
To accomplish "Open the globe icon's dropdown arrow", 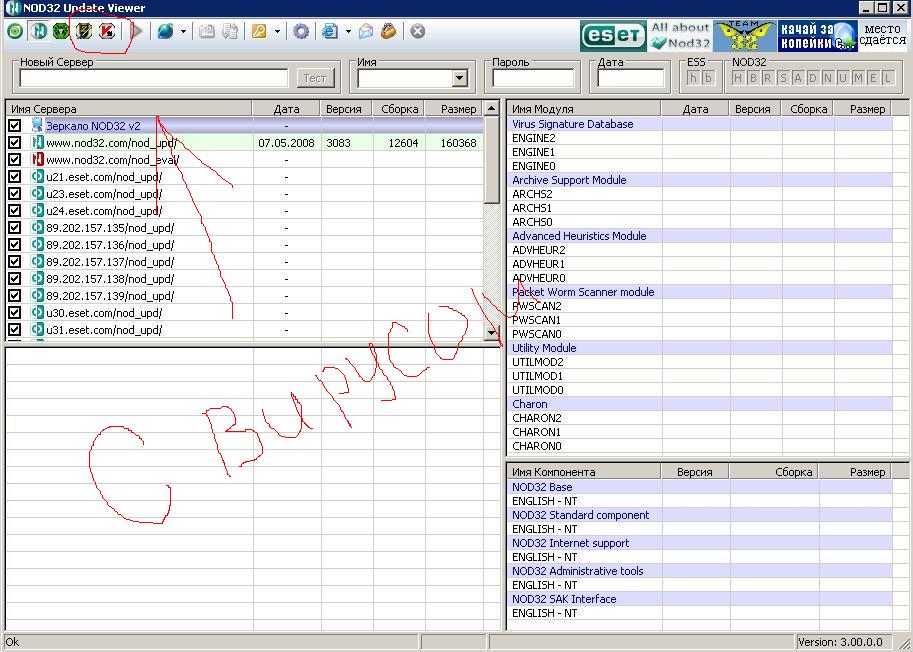I will (x=183, y=31).
